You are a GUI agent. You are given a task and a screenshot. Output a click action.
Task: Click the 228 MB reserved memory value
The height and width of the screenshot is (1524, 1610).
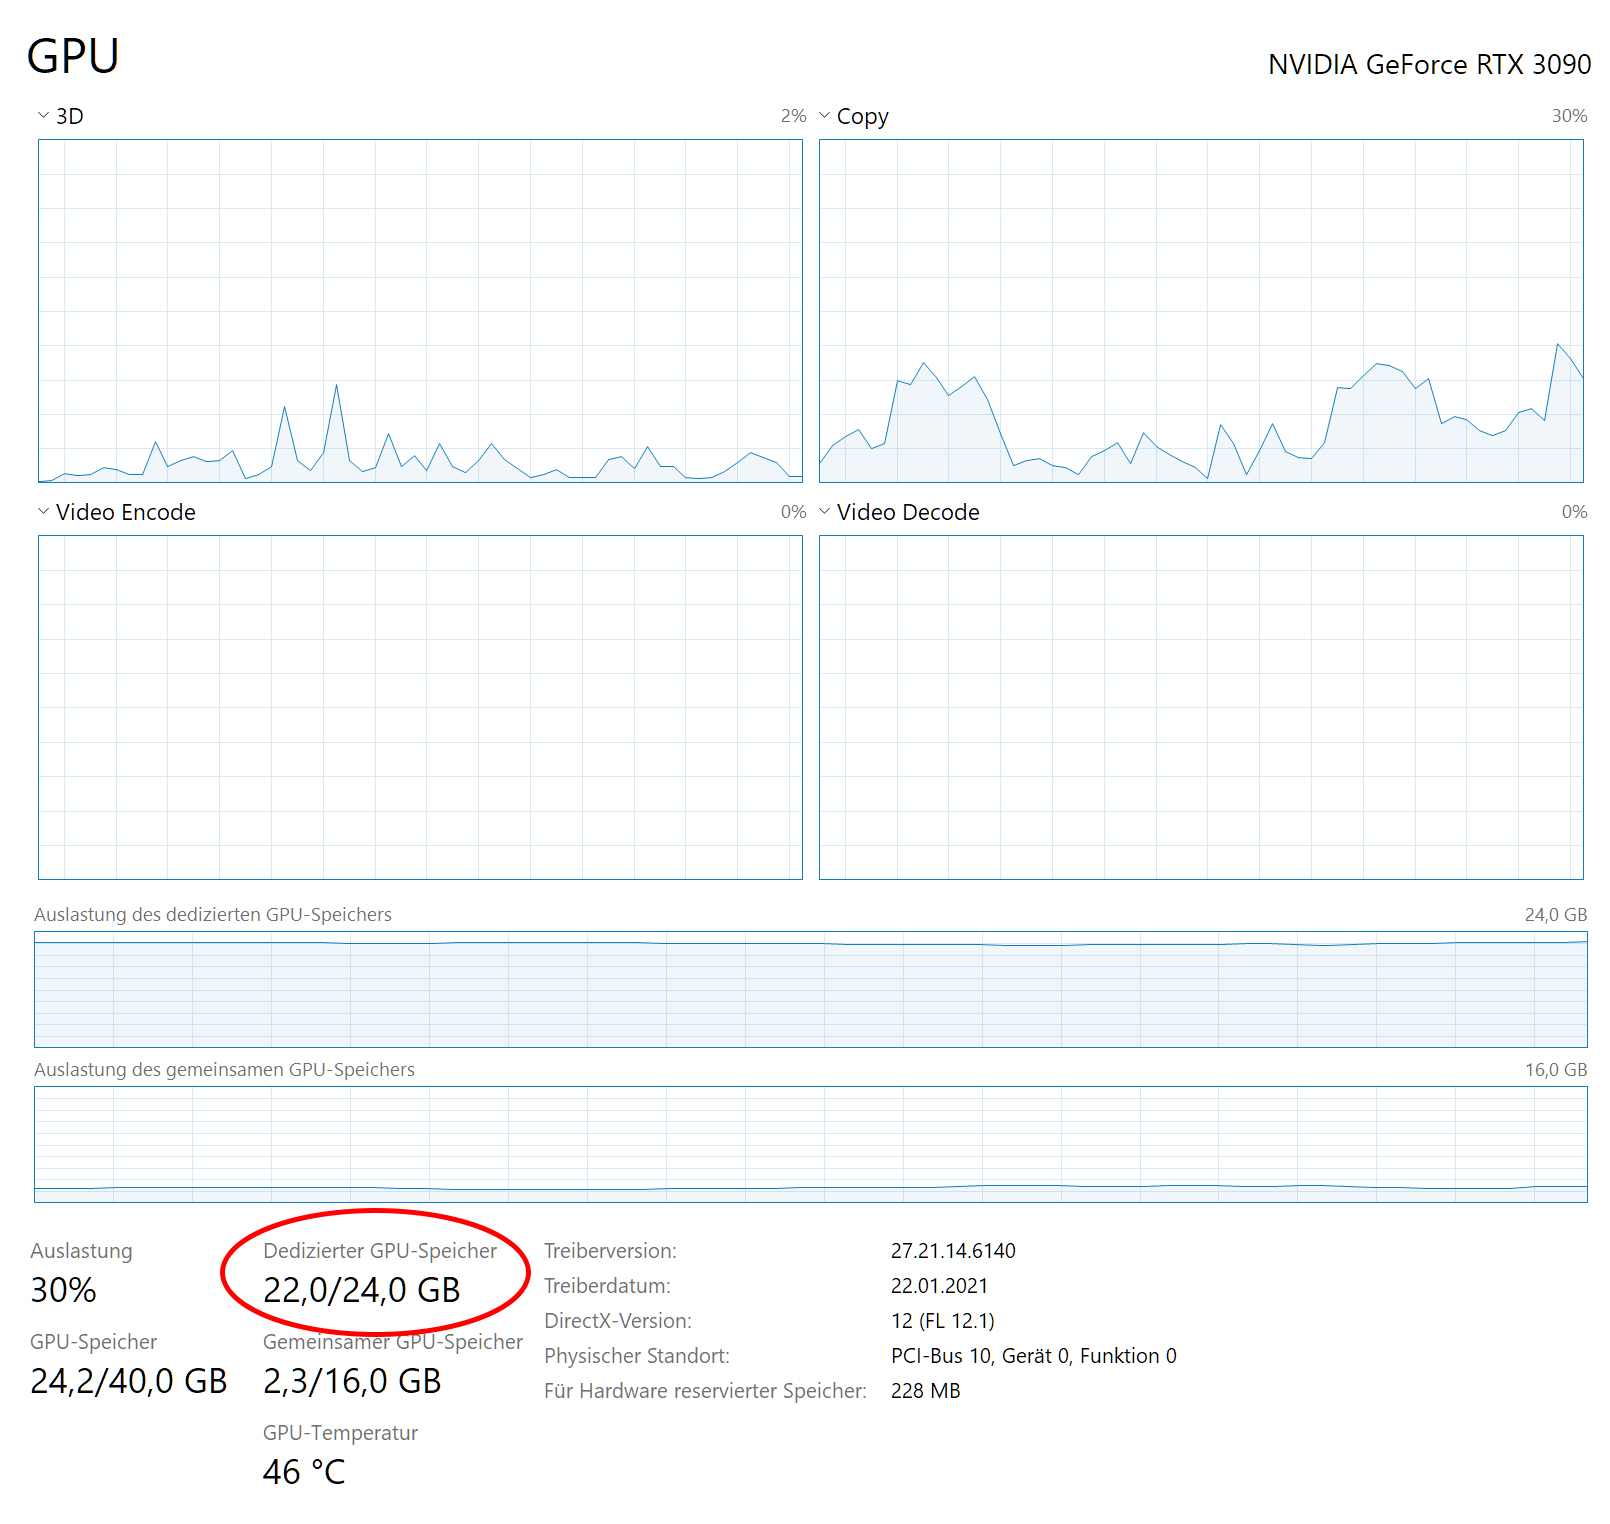(925, 1391)
